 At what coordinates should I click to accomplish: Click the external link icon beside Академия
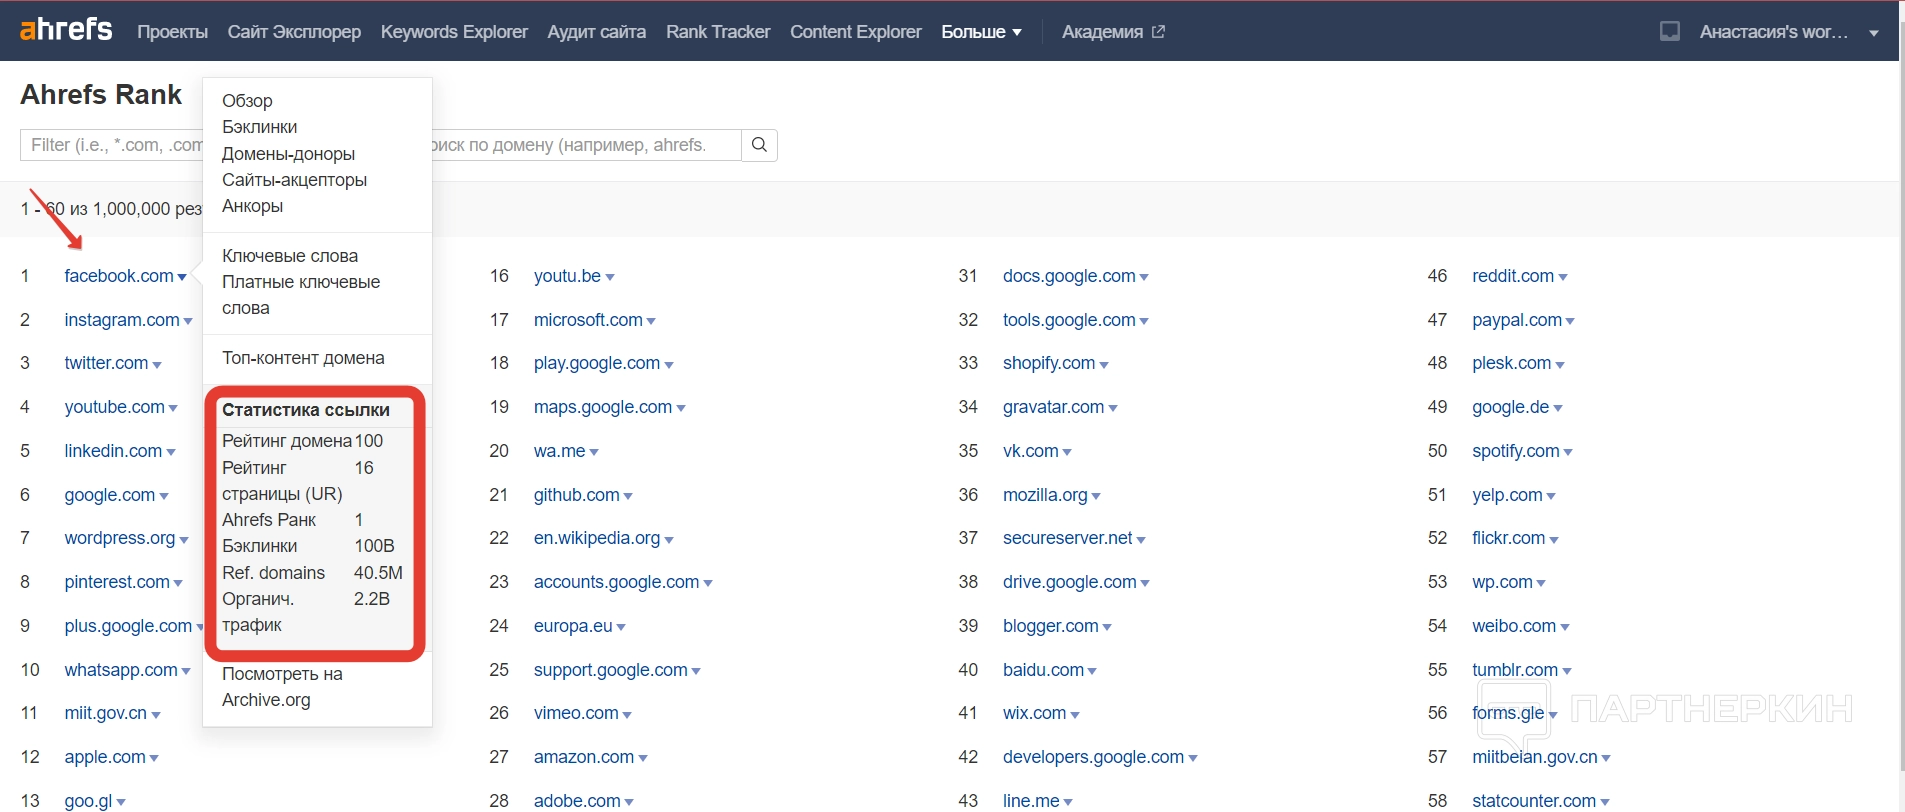(x=1158, y=32)
